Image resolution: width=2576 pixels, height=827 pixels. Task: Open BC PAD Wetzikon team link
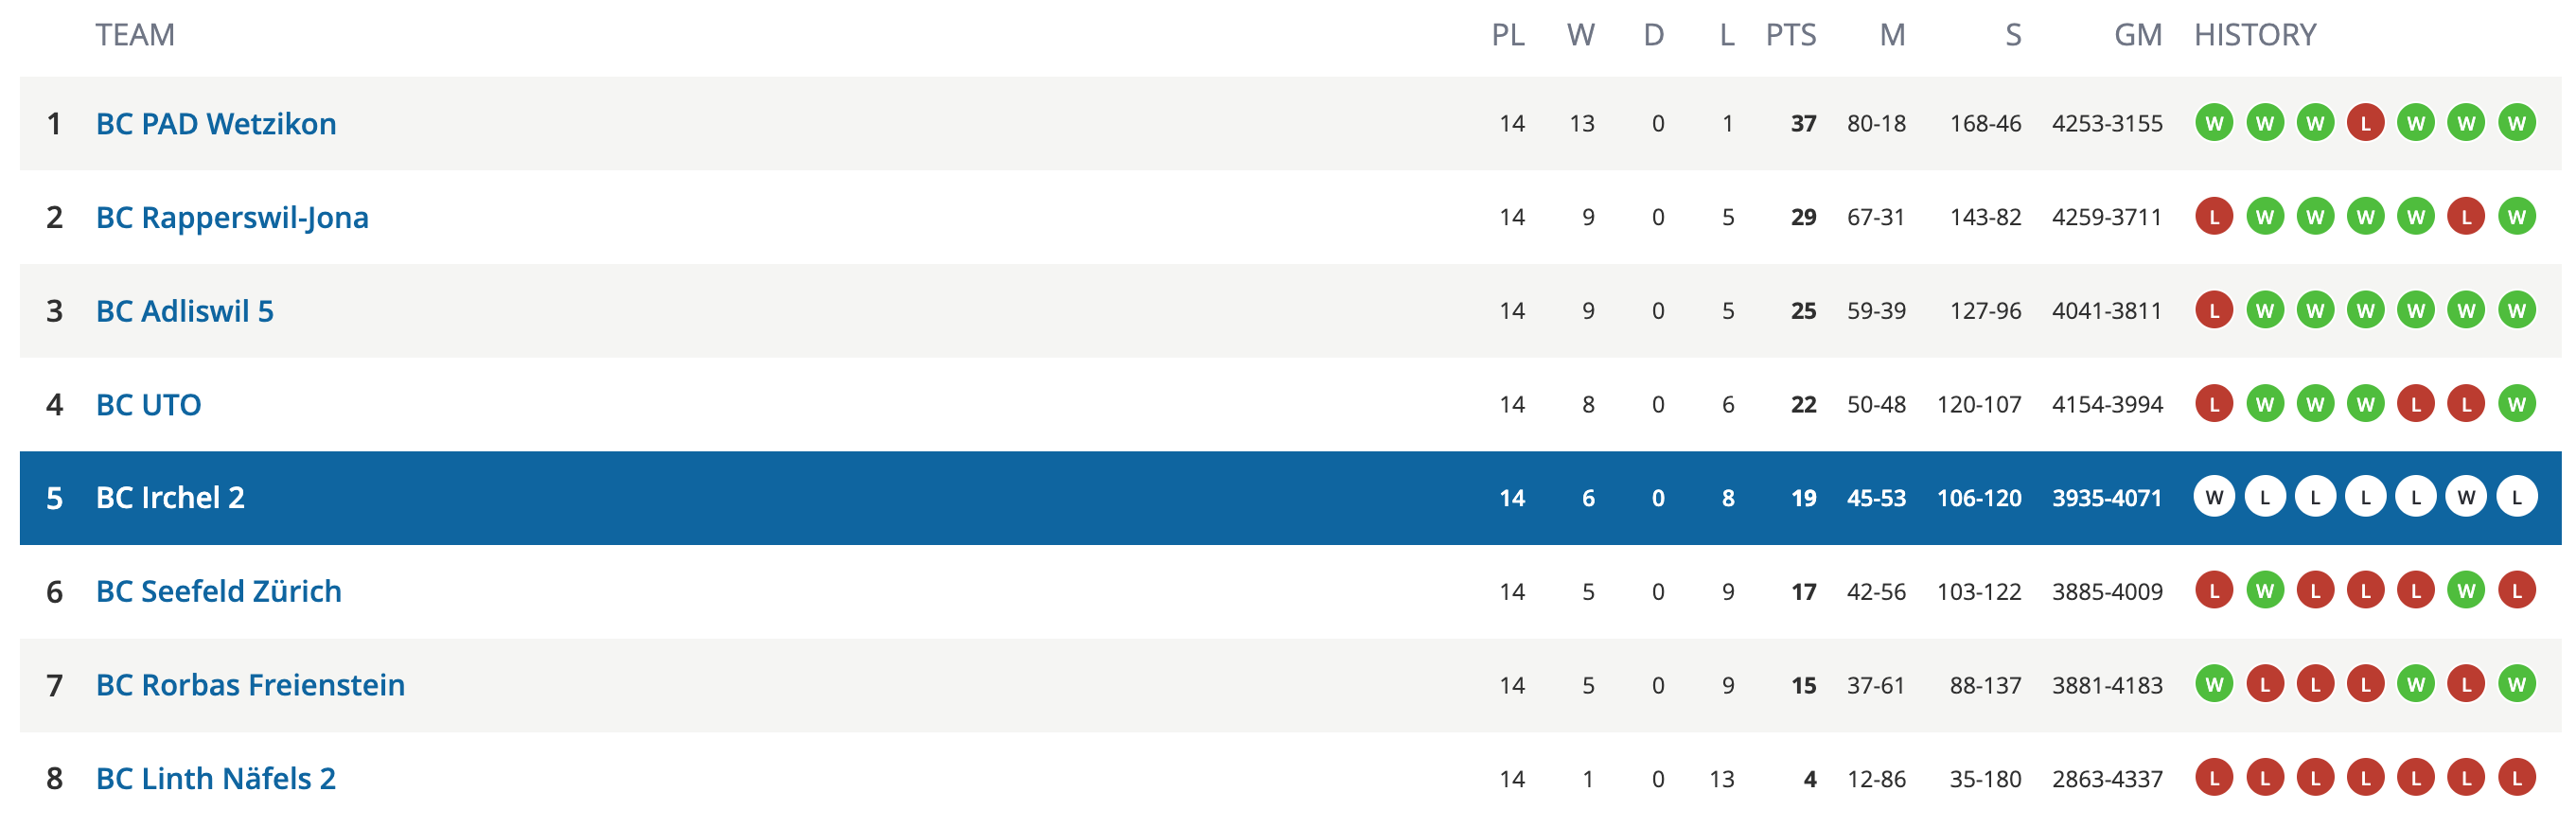(216, 124)
